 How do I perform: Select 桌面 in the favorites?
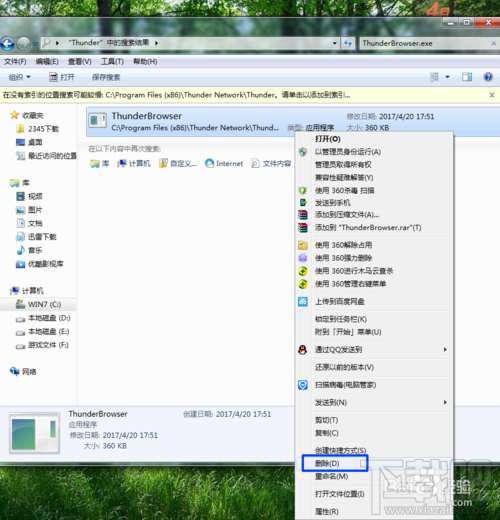(x=29, y=142)
